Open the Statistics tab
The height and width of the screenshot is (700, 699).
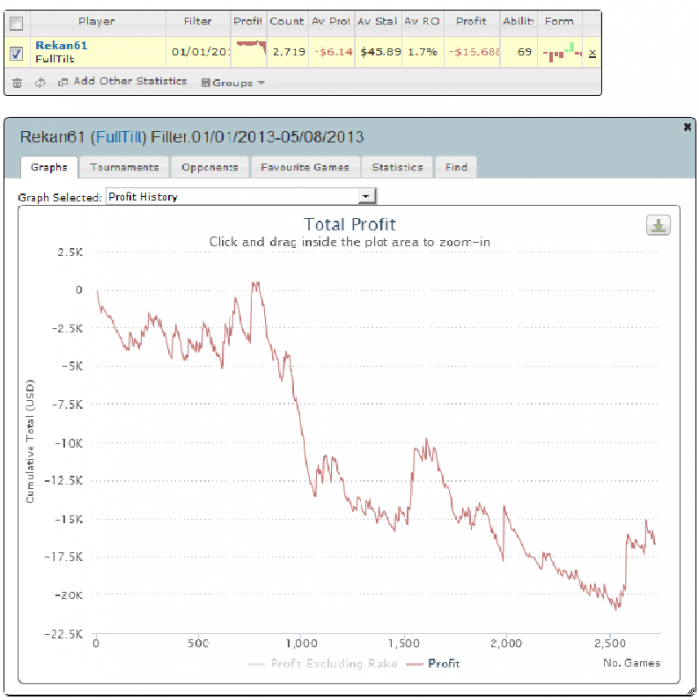pyautogui.click(x=397, y=167)
